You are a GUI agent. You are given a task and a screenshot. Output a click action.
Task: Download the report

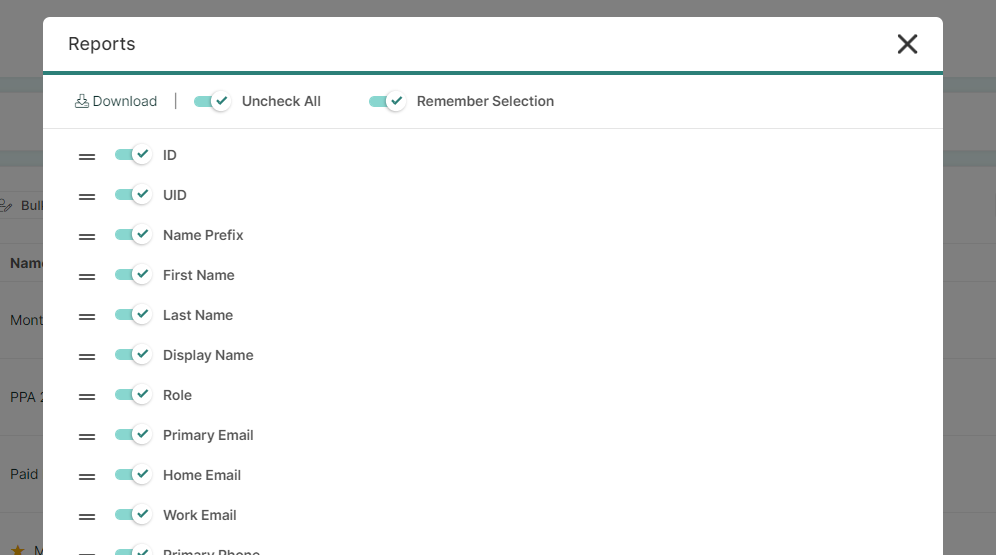(x=116, y=101)
